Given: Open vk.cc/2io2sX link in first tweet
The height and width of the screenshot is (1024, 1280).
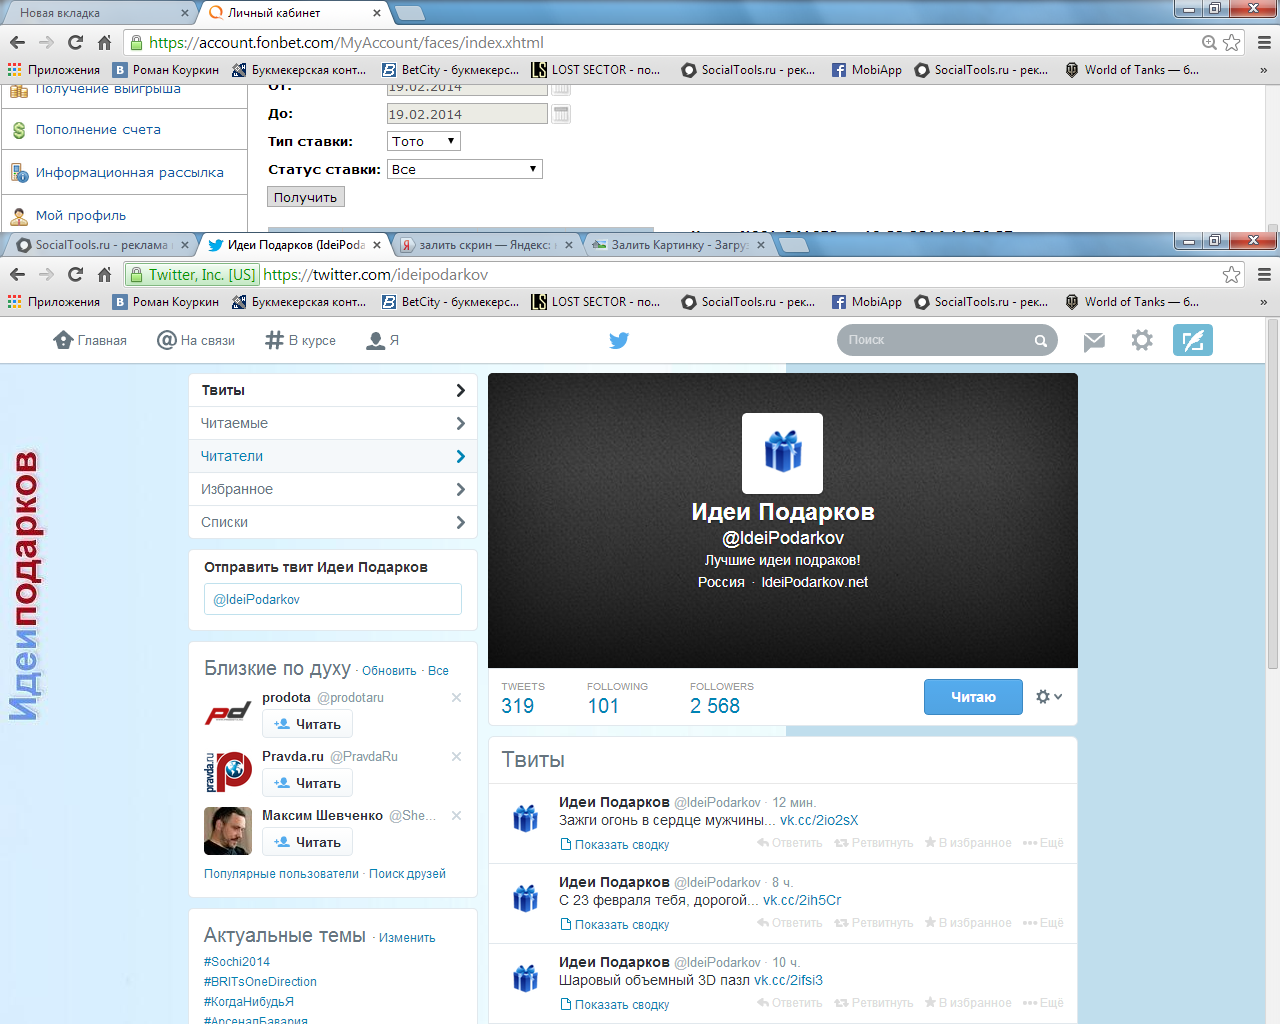Looking at the screenshot, I should (x=819, y=820).
